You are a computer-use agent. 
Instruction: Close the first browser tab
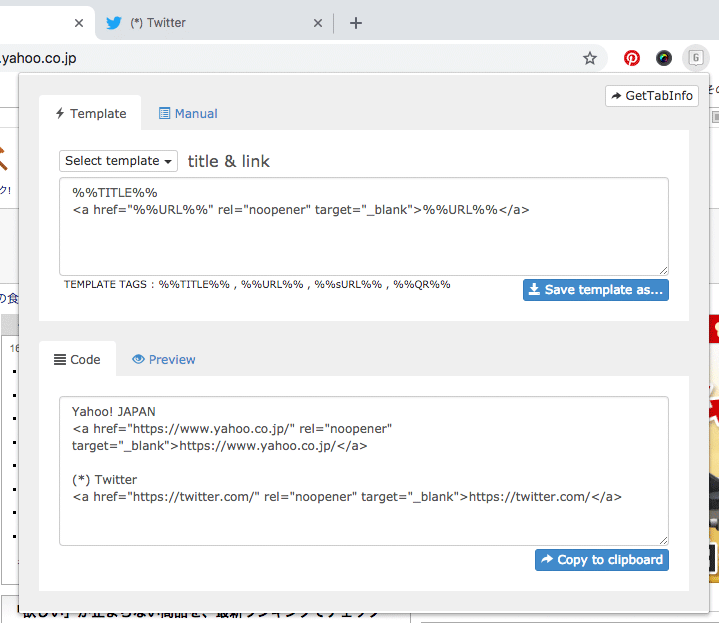(x=79, y=23)
